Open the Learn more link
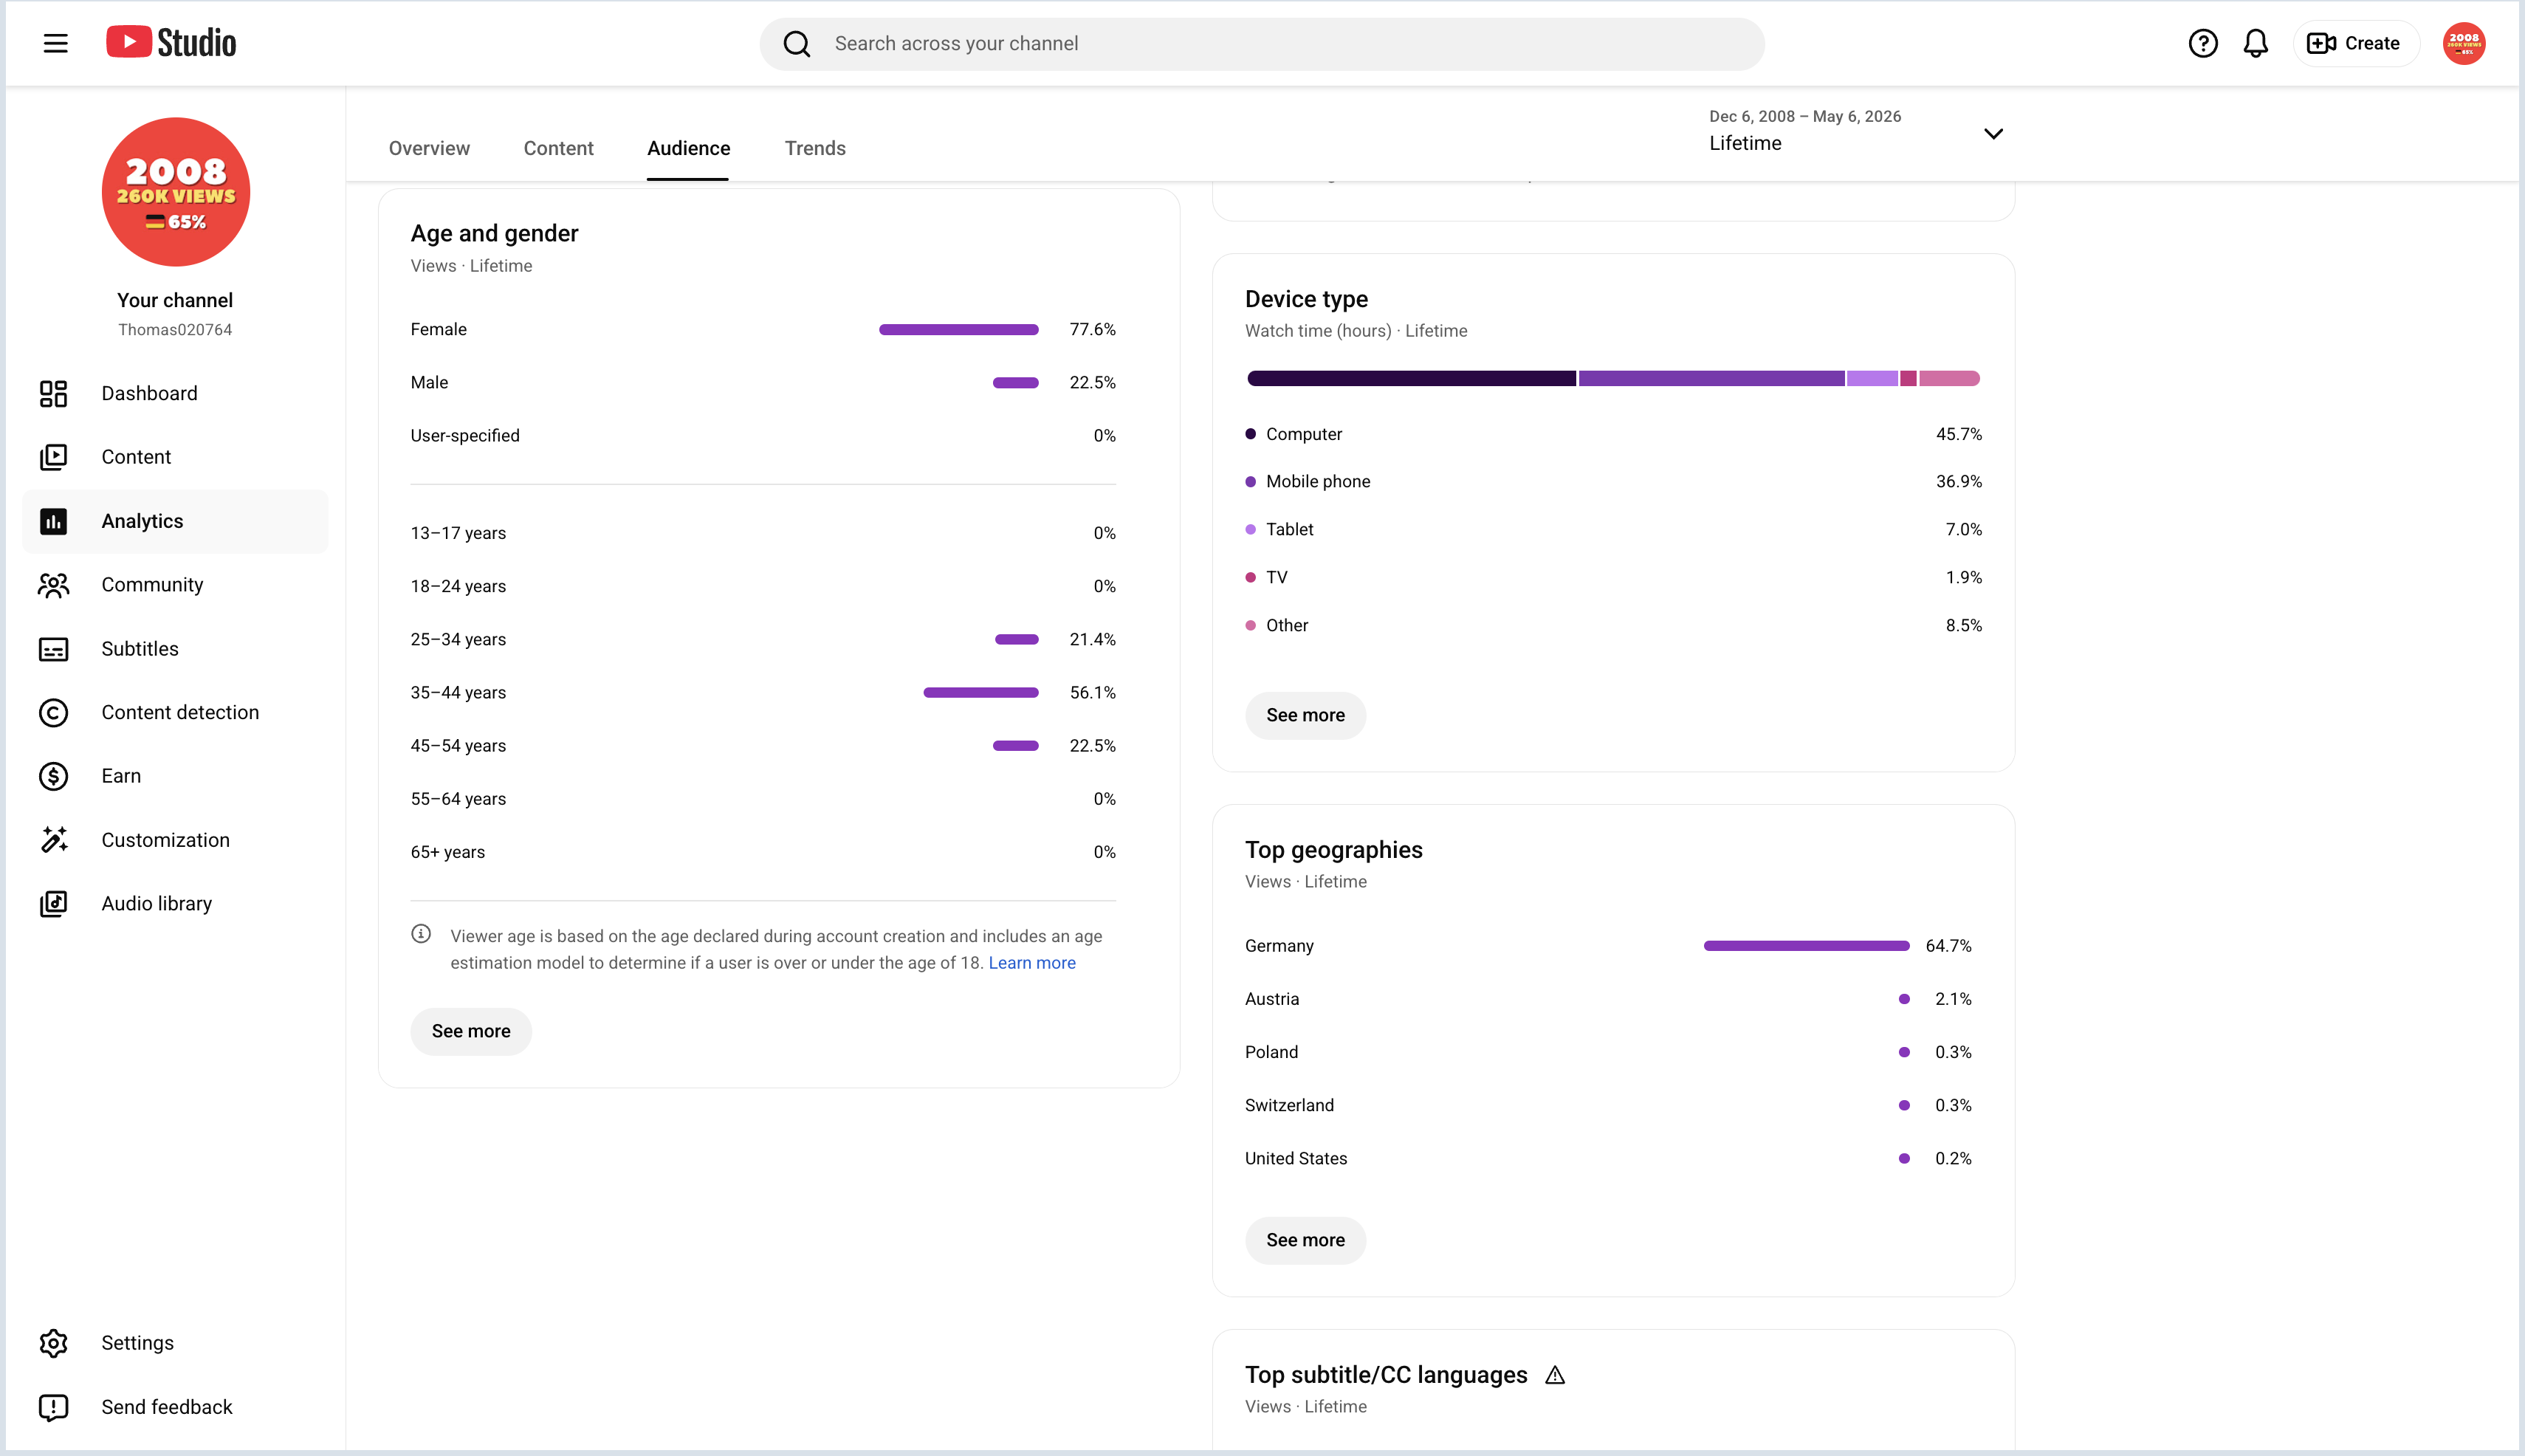 click(1032, 963)
